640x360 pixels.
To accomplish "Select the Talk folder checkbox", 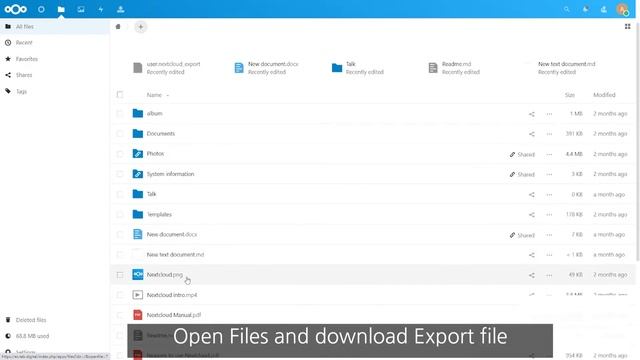I will click(120, 194).
